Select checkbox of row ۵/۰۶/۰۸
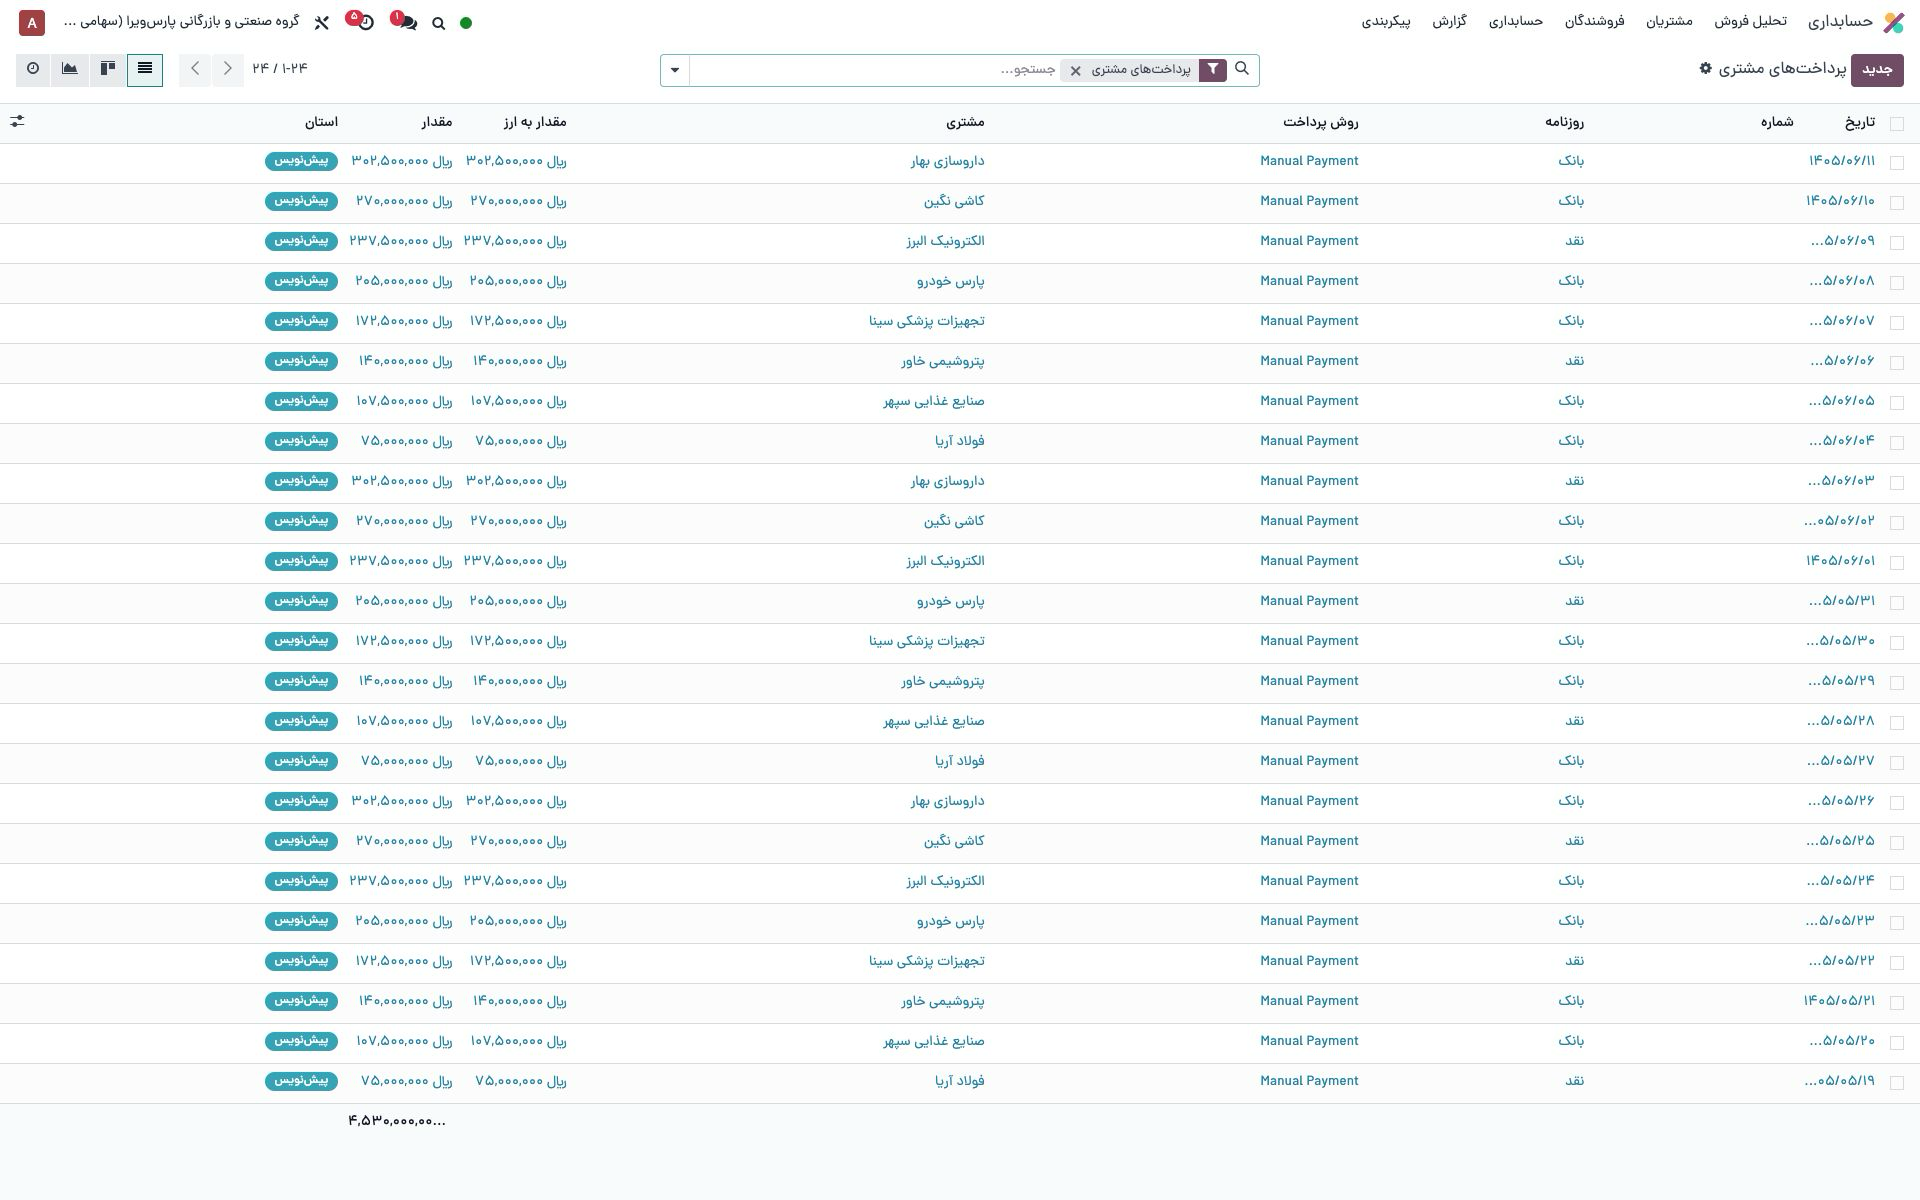This screenshot has height=1200, width=1920. [x=1897, y=283]
